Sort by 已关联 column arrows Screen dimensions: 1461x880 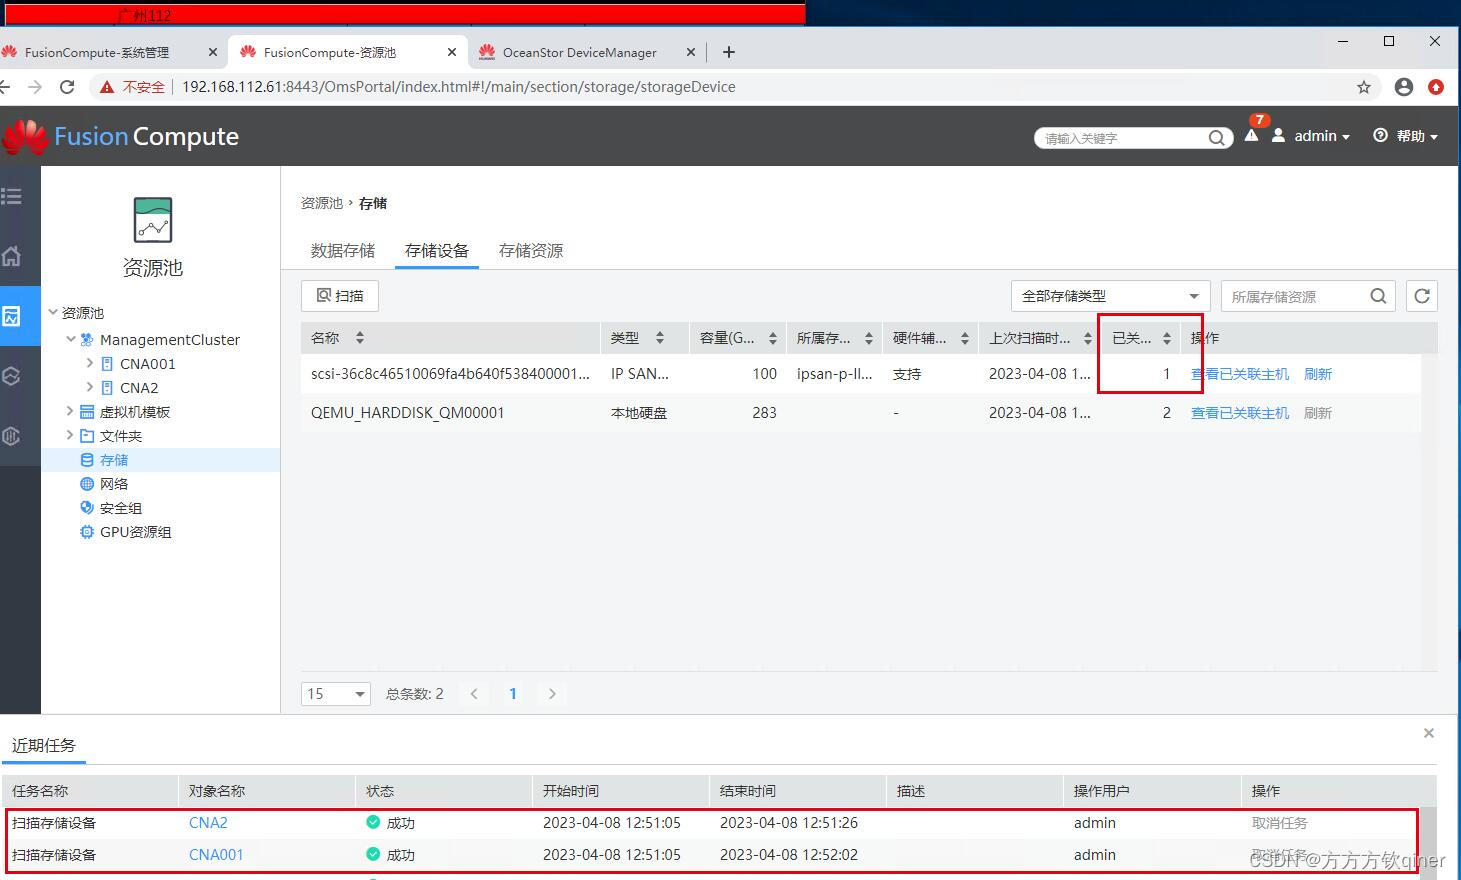[x=1166, y=338]
